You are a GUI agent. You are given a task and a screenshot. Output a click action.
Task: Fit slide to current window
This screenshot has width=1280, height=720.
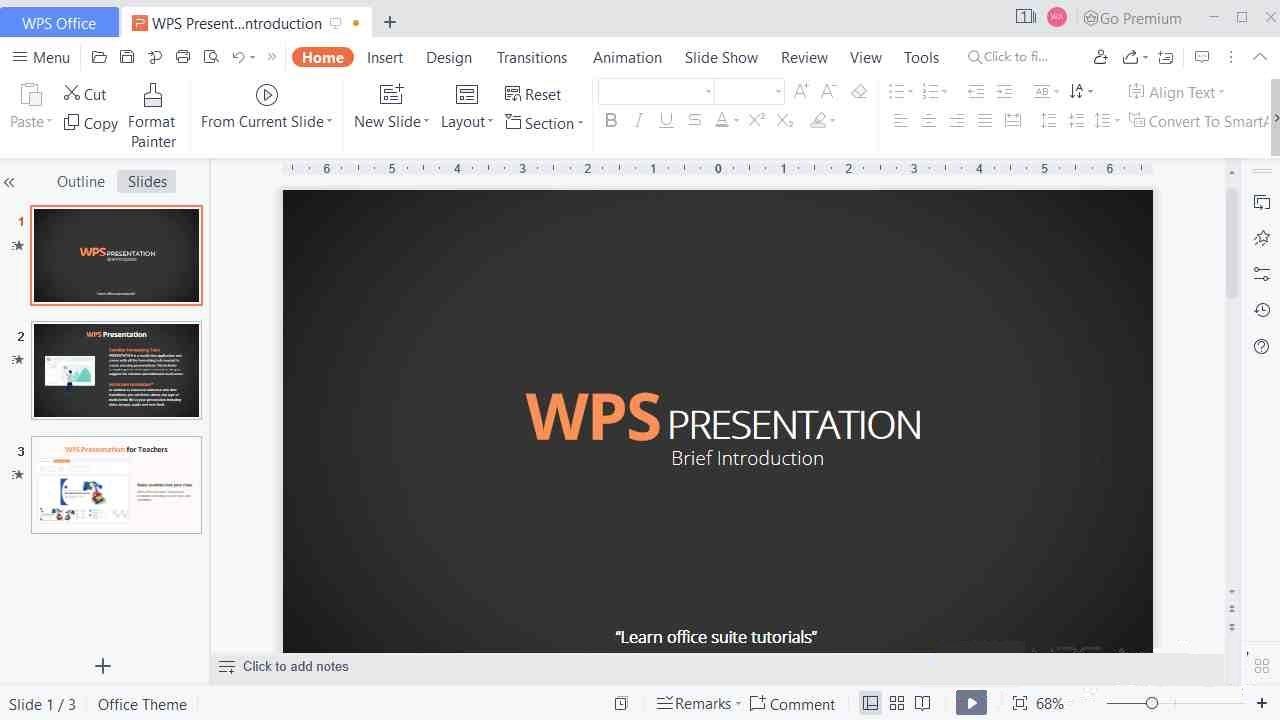pos(1018,703)
